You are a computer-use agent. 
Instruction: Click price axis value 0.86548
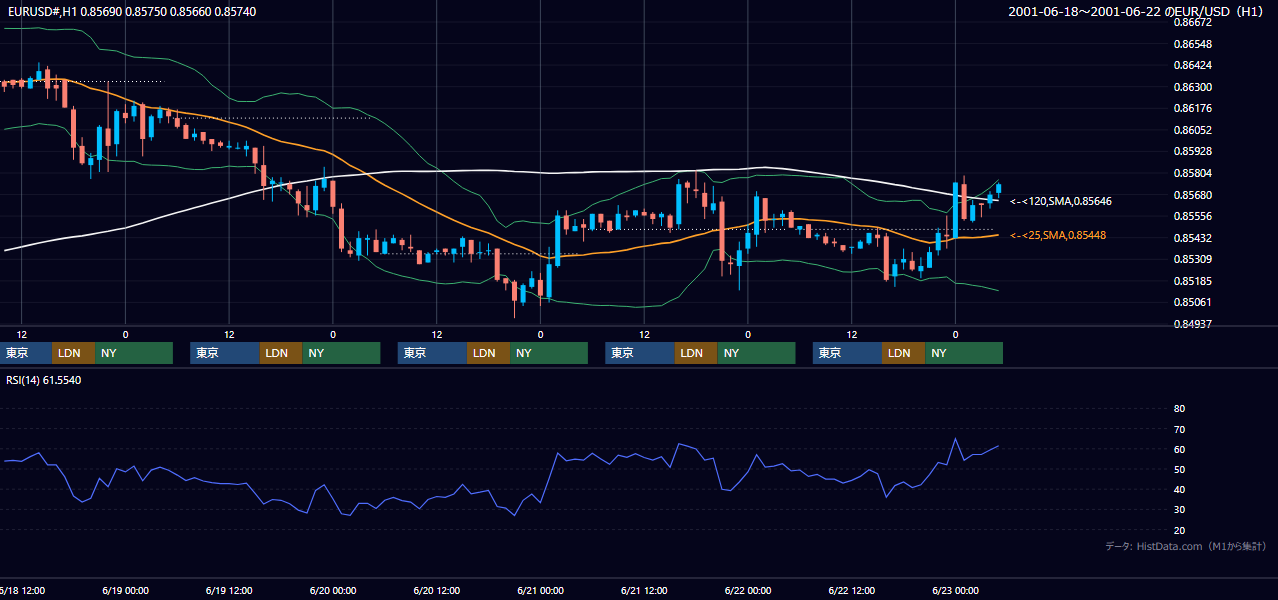pos(1192,45)
